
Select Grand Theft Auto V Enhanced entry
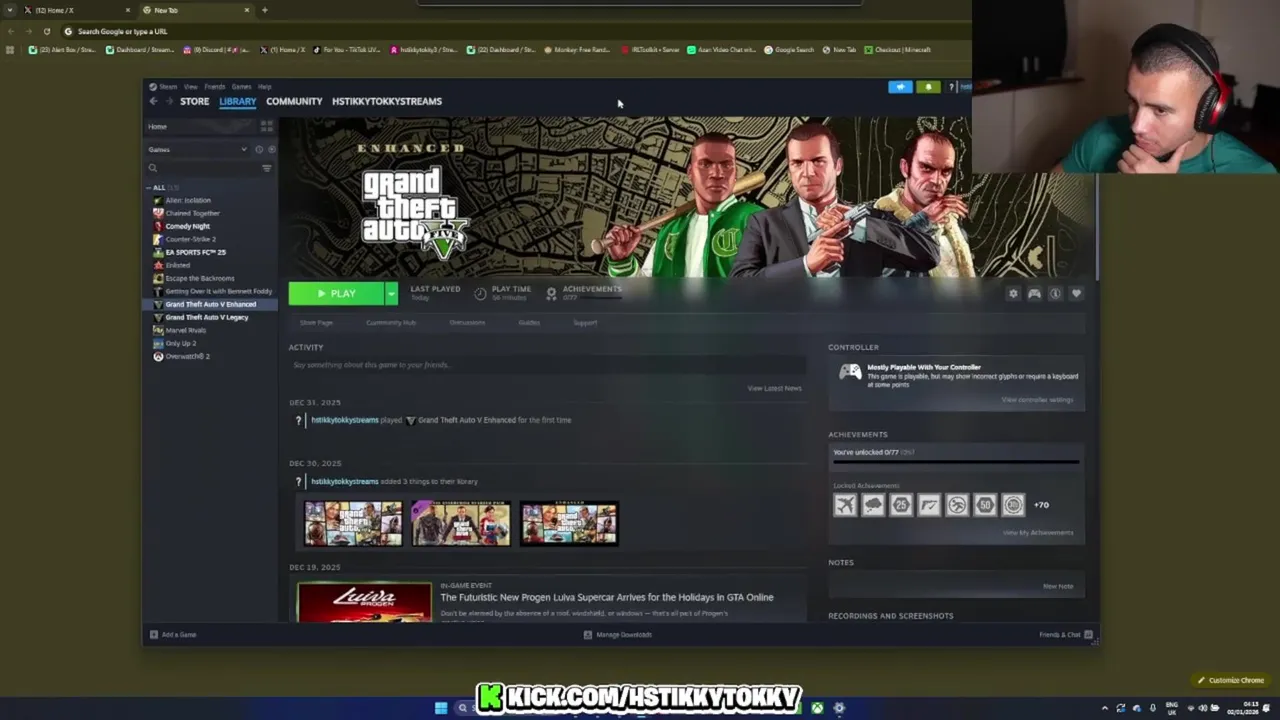[x=210, y=304]
